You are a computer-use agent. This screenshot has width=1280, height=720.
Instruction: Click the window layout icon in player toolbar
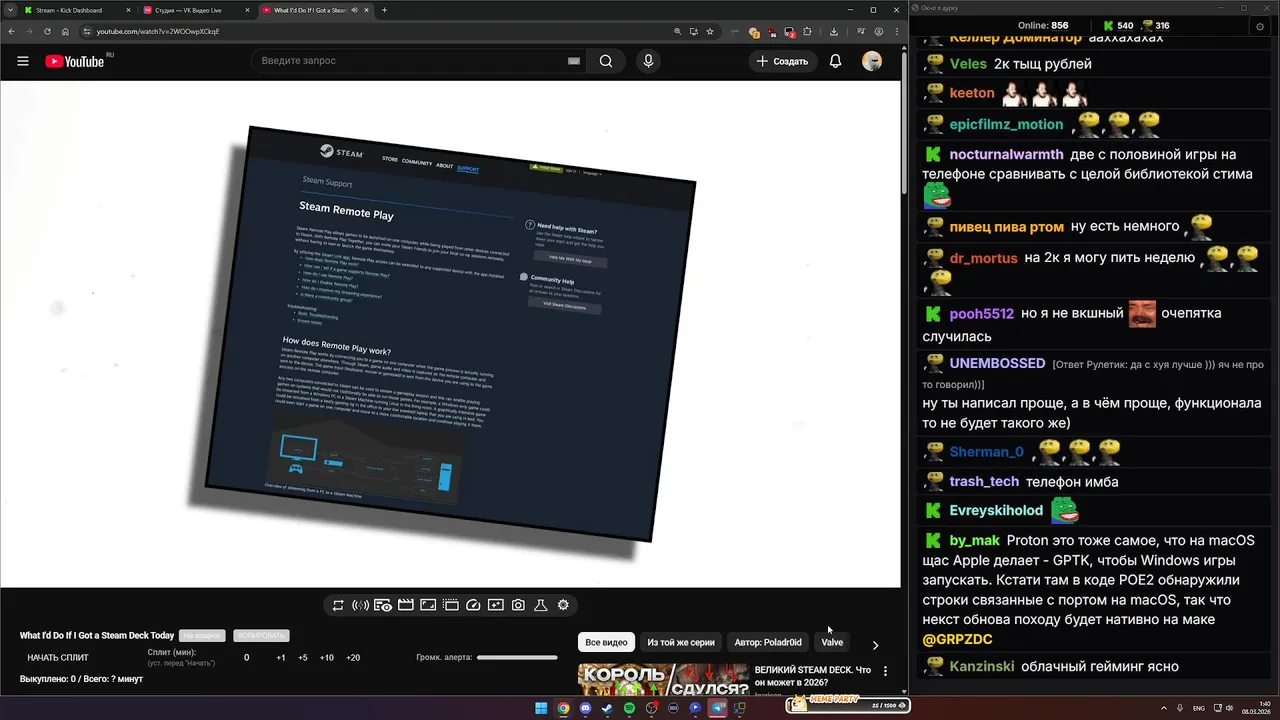point(451,605)
